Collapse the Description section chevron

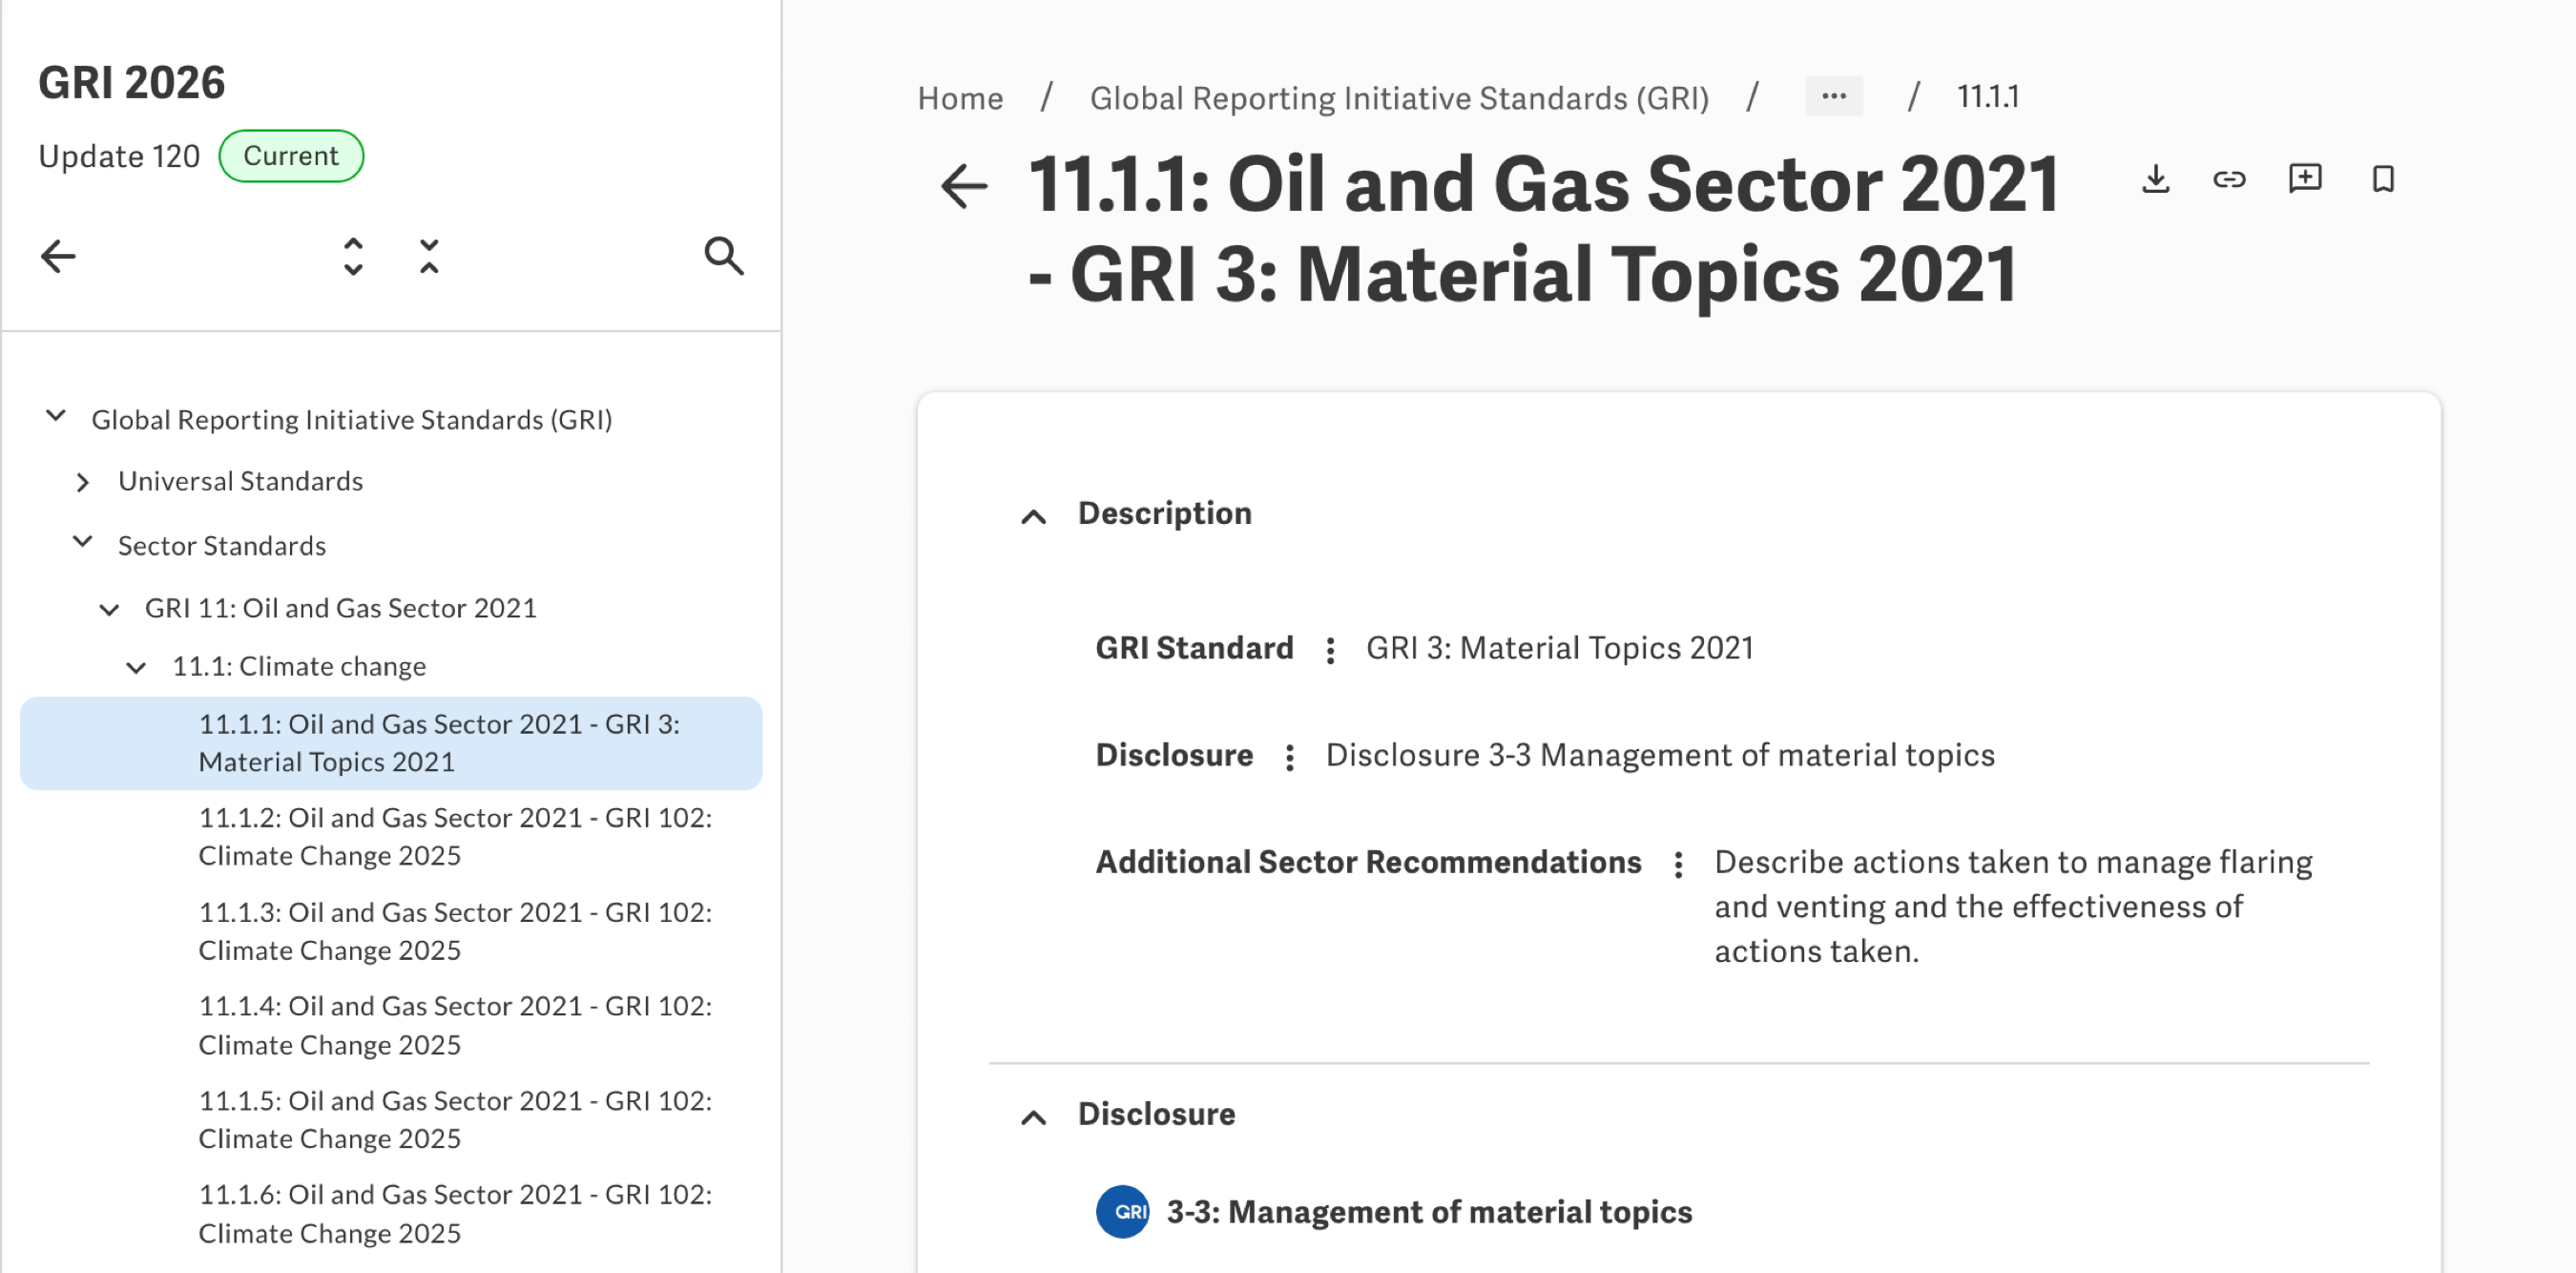coord(1033,516)
